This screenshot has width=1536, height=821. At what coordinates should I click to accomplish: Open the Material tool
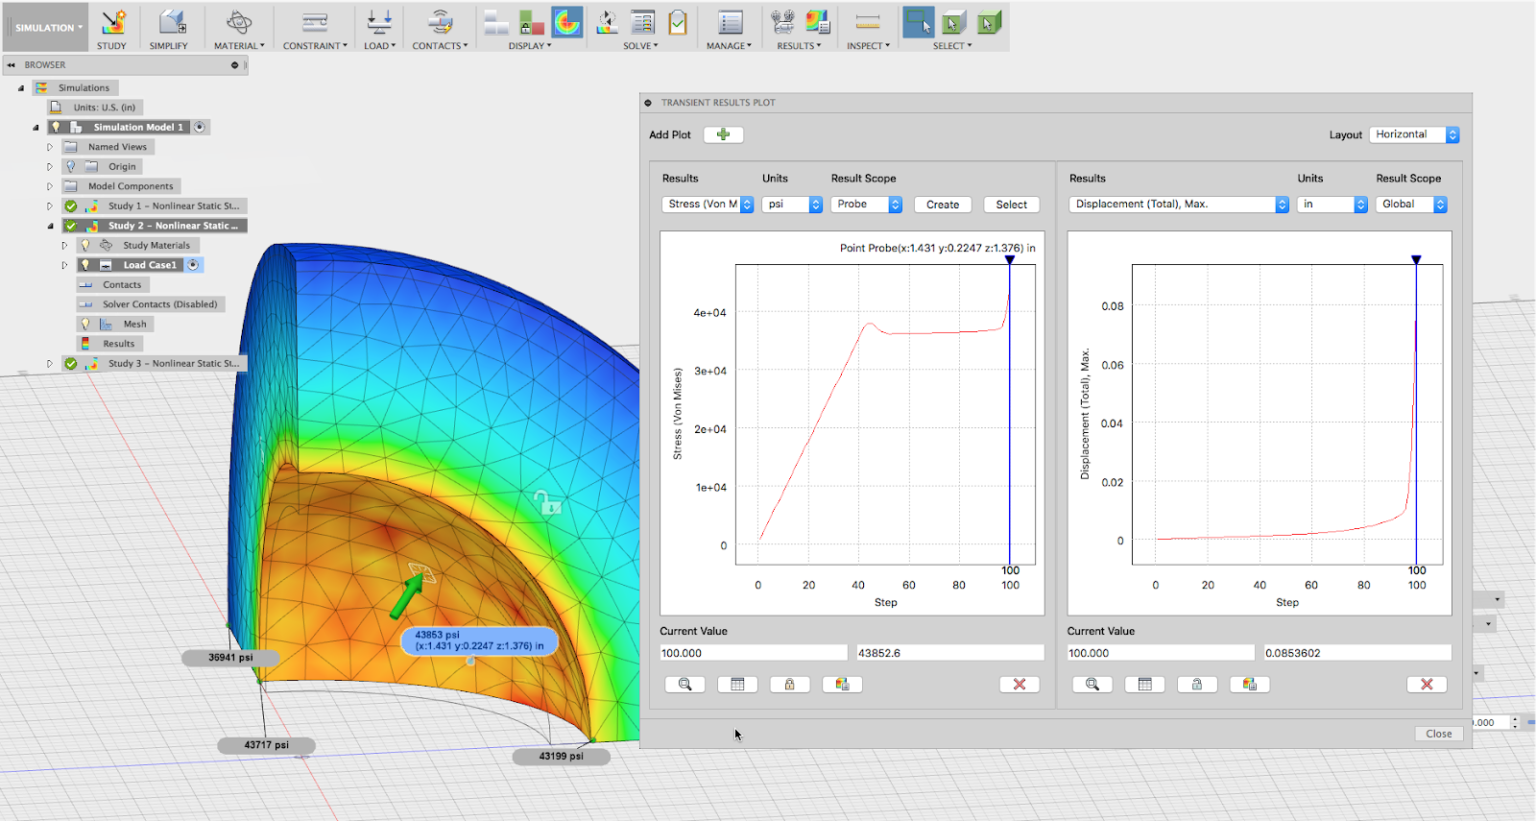pos(238,27)
